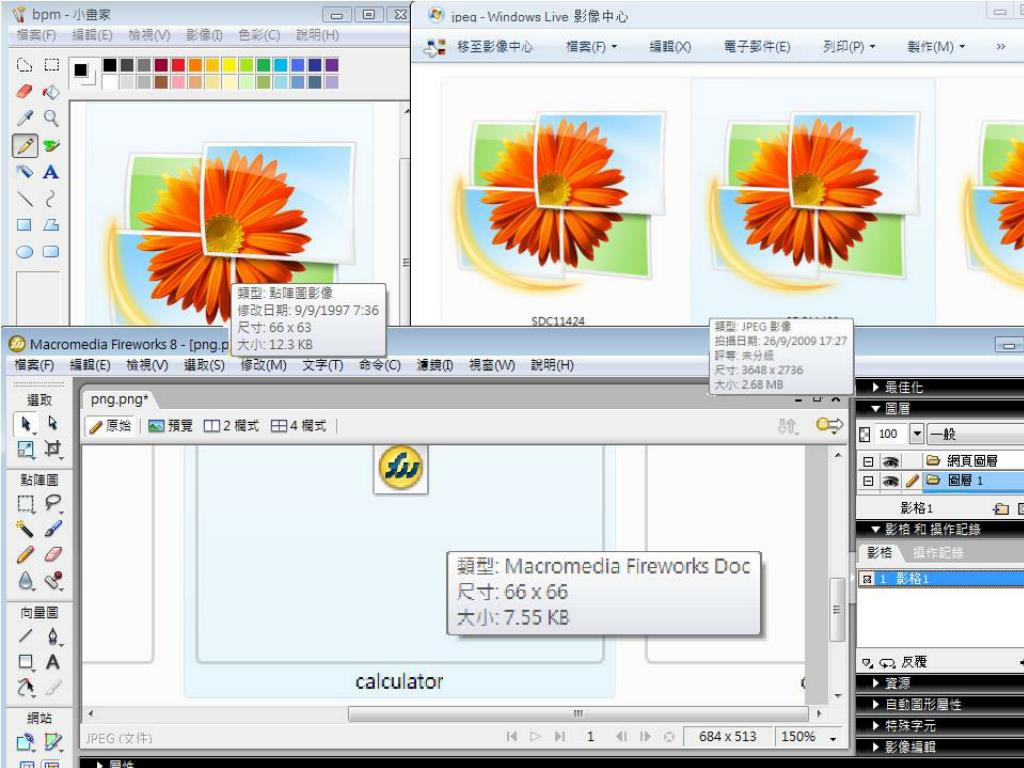The height and width of the screenshot is (768, 1024).
Task: Select the Lasso tool in Fireworks
Action: [x=53, y=504]
